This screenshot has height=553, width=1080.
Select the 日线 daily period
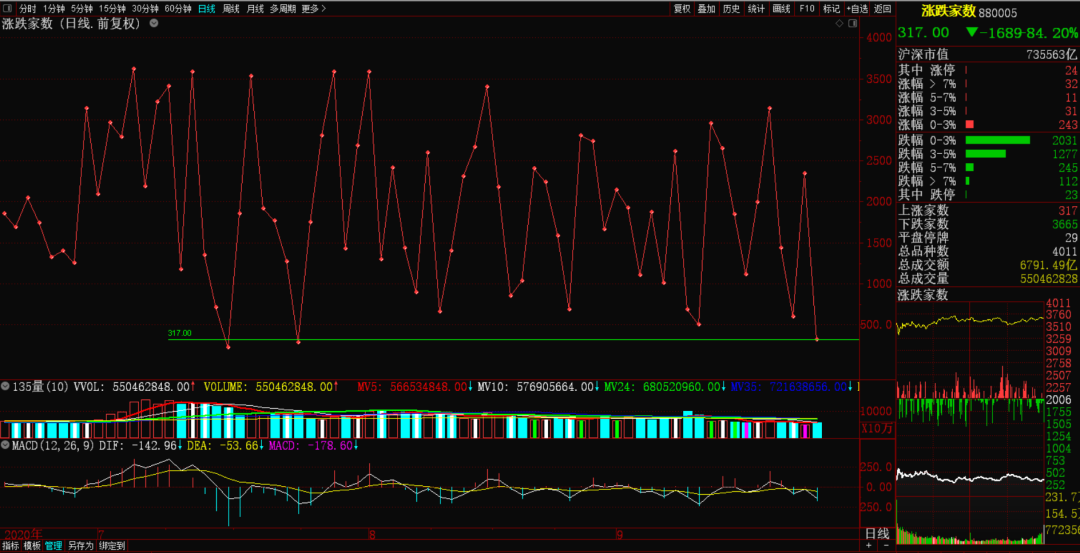tap(207, 9)
